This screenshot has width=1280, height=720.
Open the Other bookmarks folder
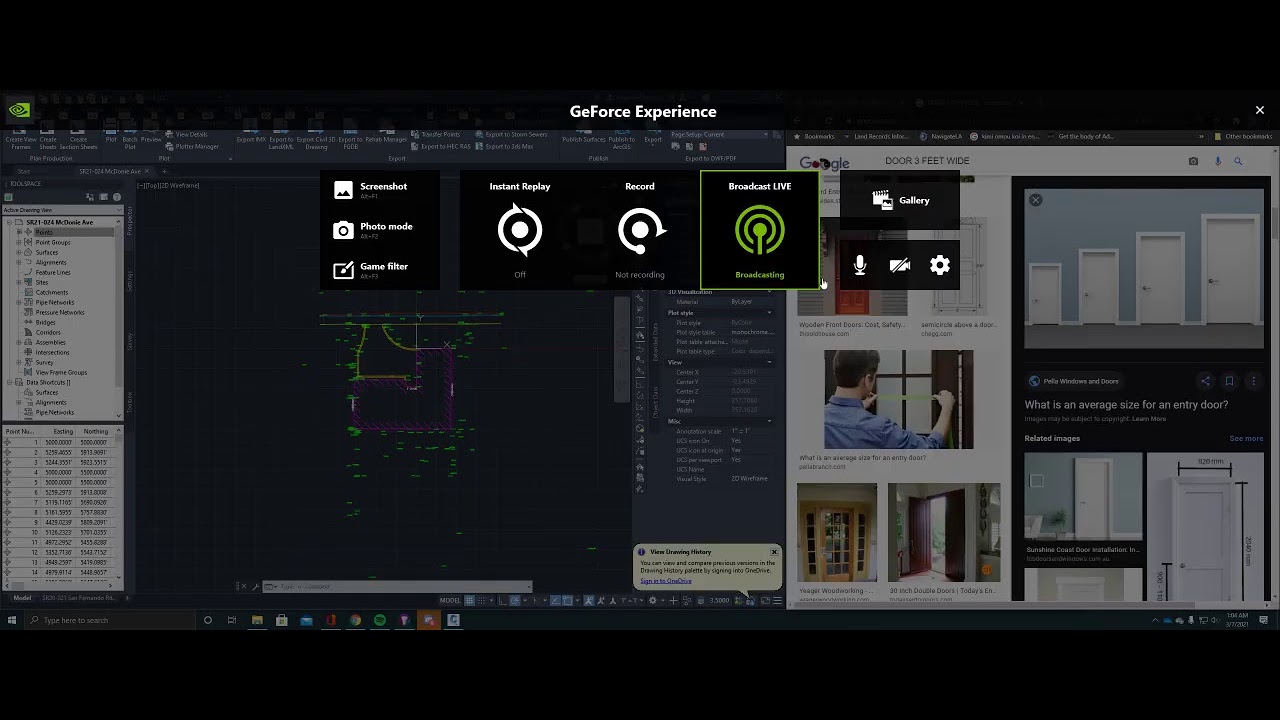click(1244, 136)
